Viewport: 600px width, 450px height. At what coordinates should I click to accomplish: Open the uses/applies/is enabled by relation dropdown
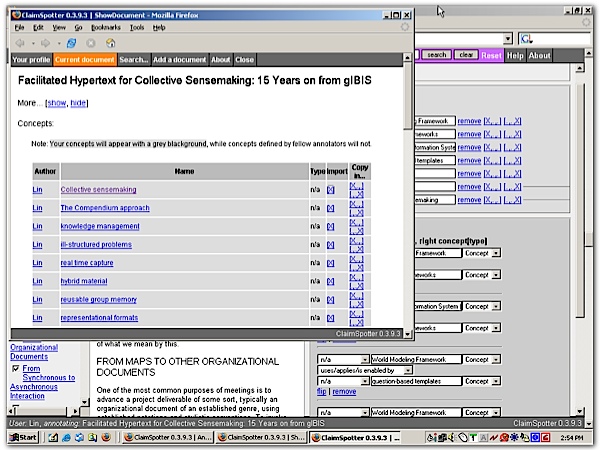coord(408,370)
